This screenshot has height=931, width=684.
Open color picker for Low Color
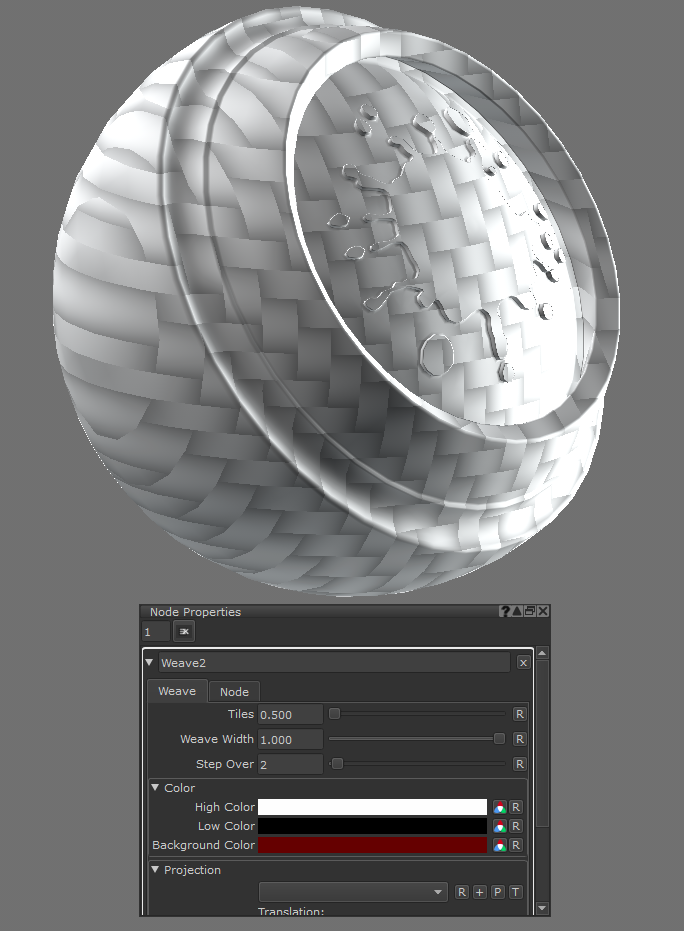point(499,826)
